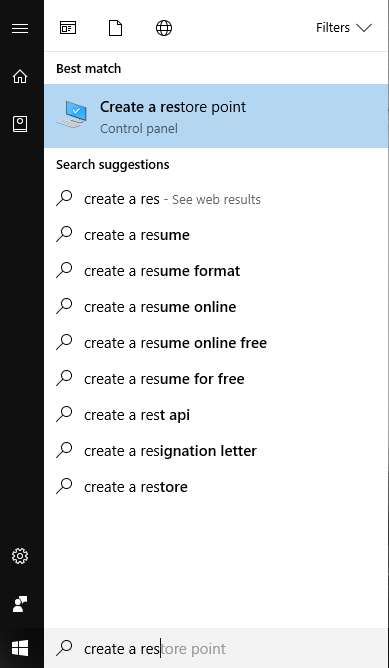Pick the 'create a resignation letter' suggestion

(x=216, y=451)
